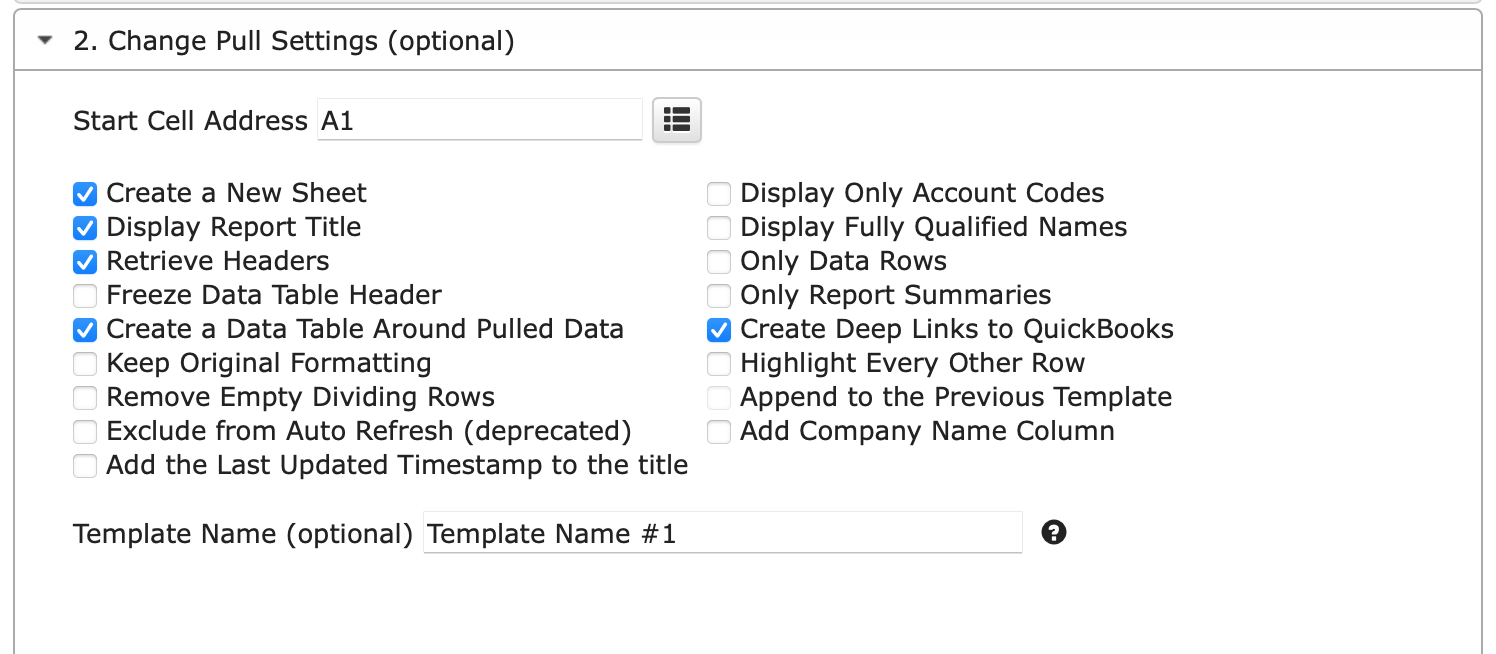Viewport: 1496px width, 654px height.
Task: Select the Only Data Rows checkbox
Action: 719,261
